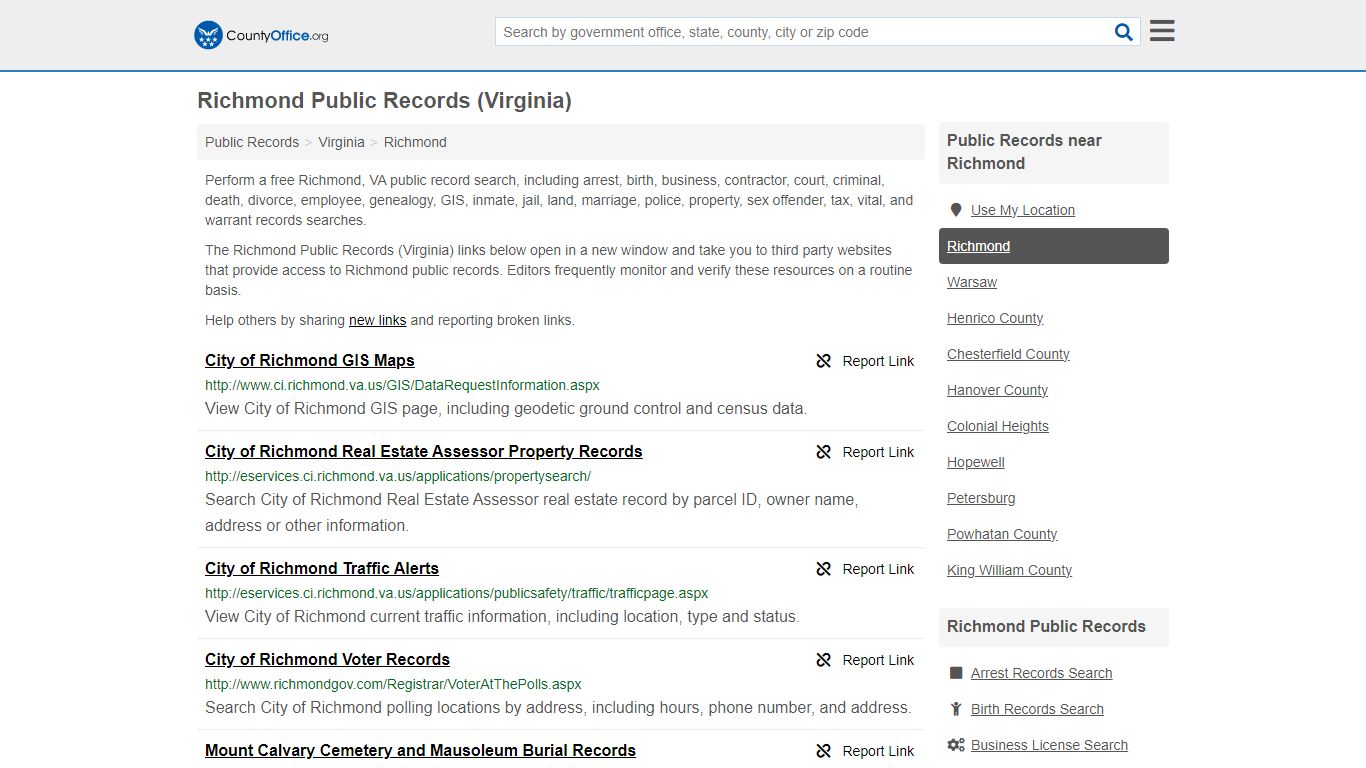Viewport: 1366px width, 768px height.
Task: Go to Virginia breadcrumb
Action: [341, 142]
